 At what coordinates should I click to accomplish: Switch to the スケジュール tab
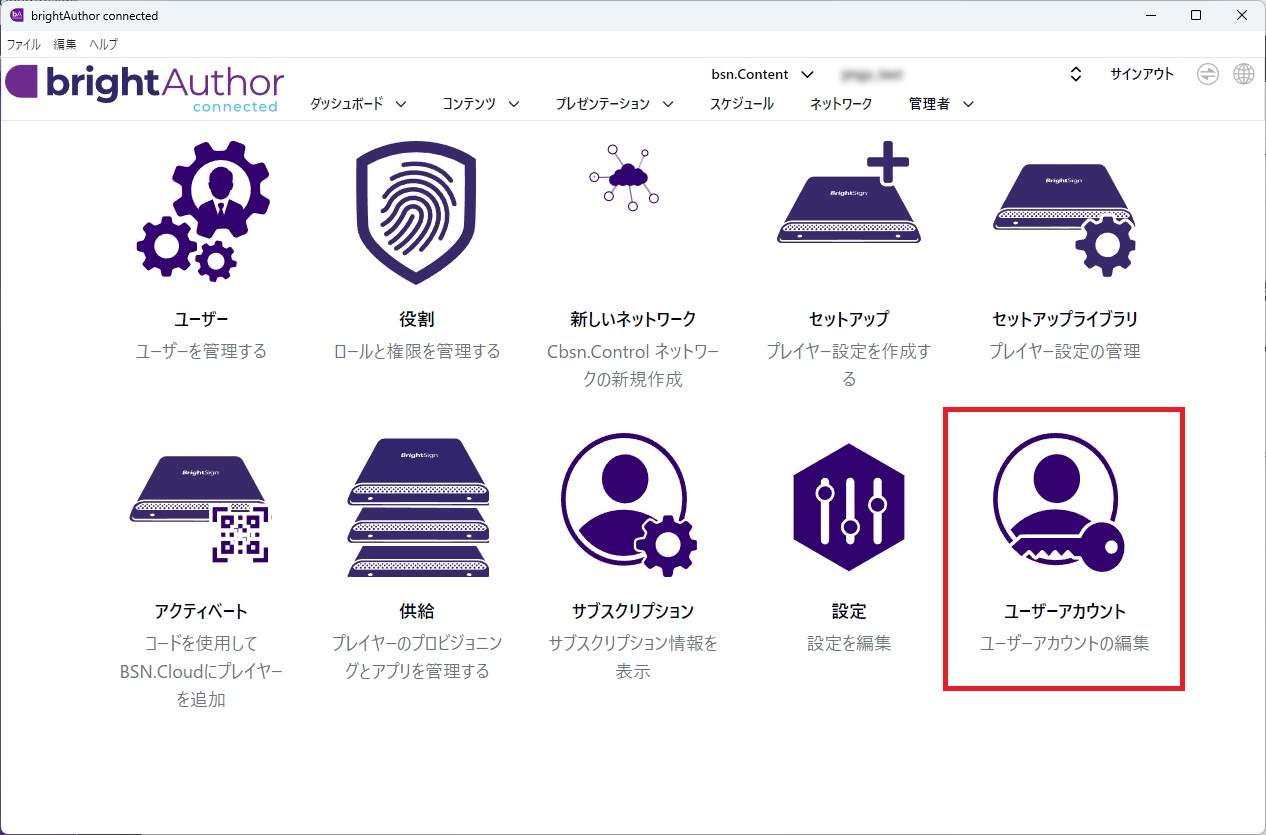[741, 104]
